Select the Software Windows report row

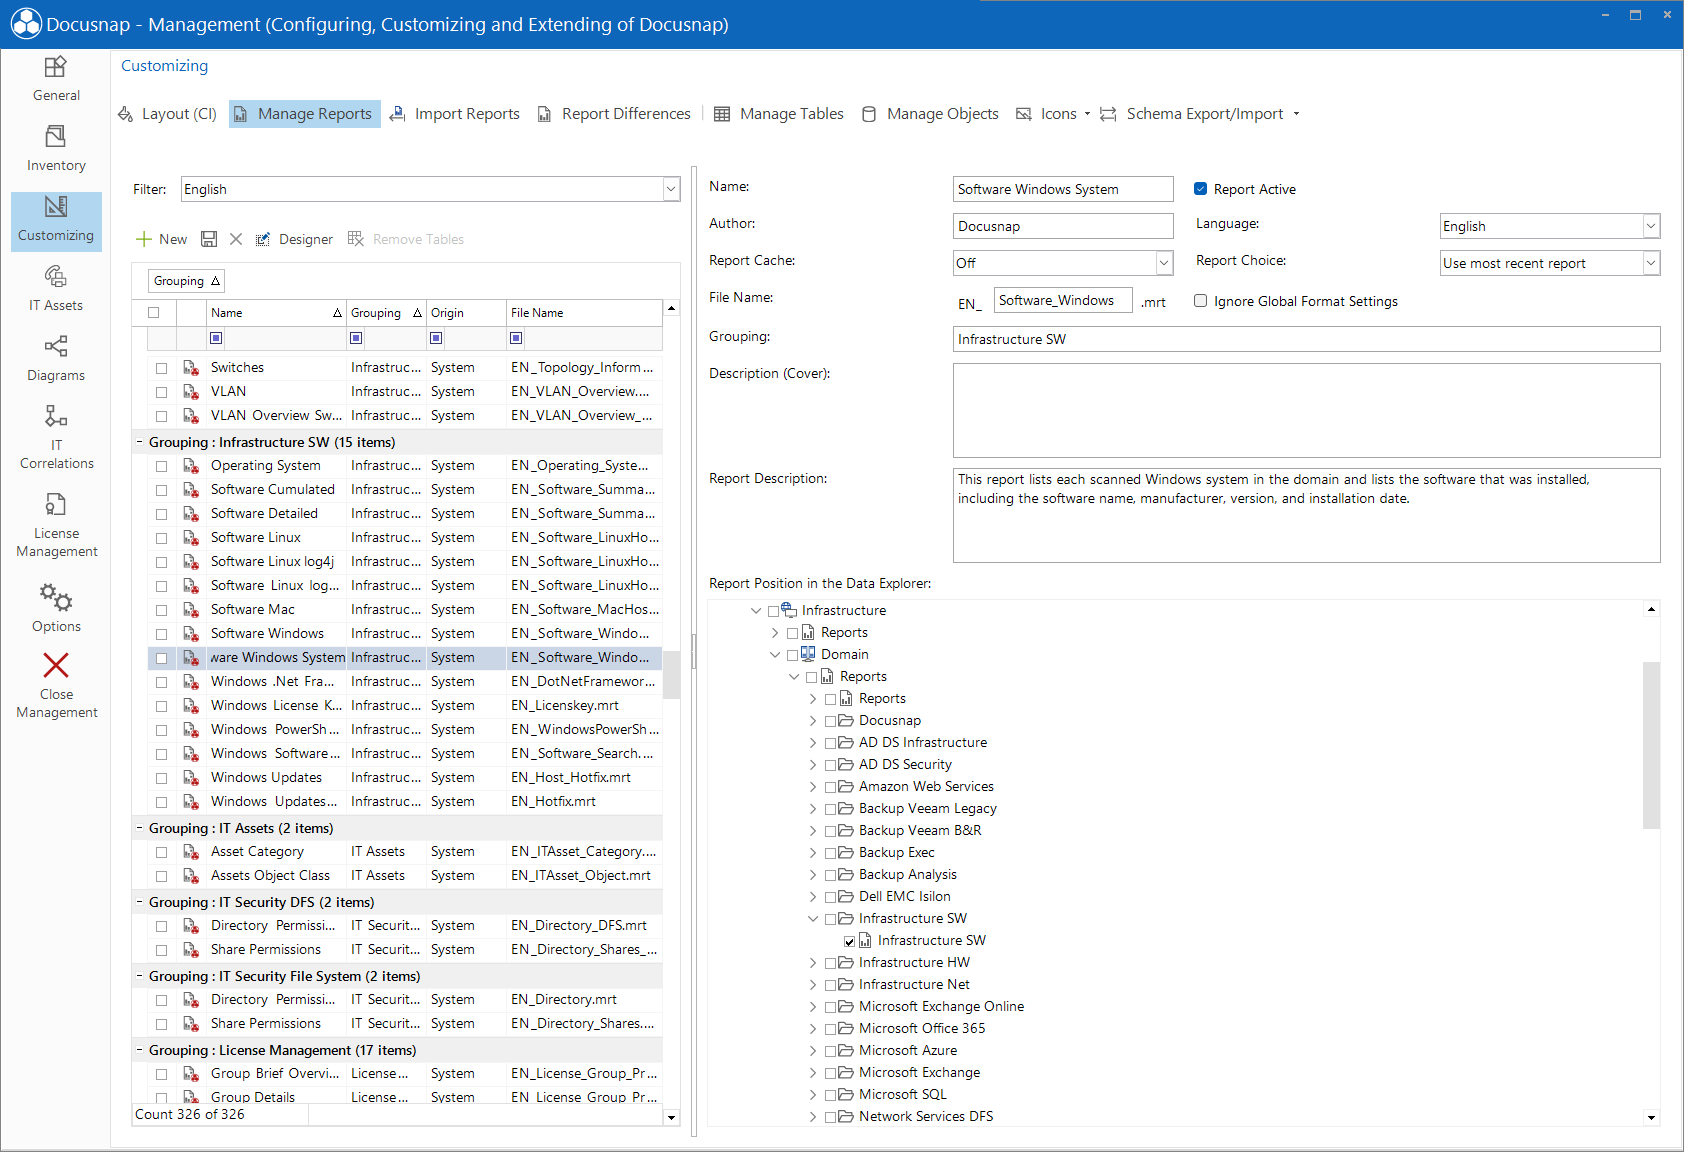tap(404, 634)
